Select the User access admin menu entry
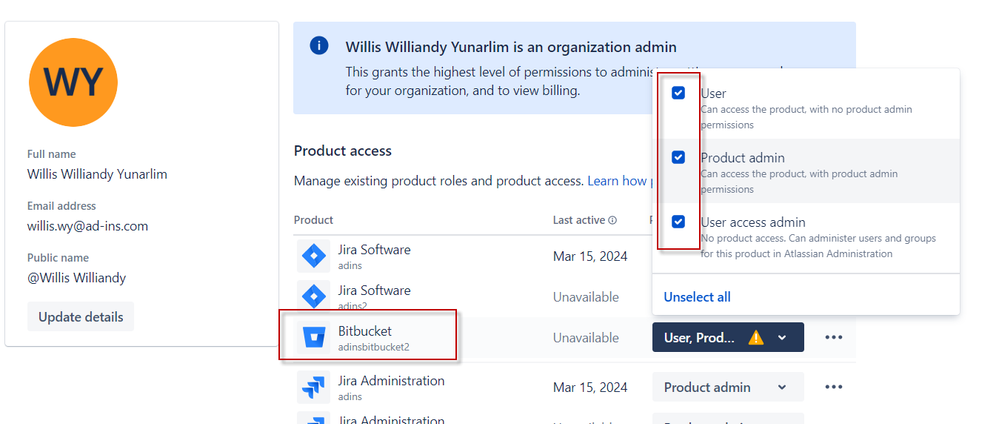The height and width of the screenshot is (424, 999). pyautogui.click(x=806, y=237)
